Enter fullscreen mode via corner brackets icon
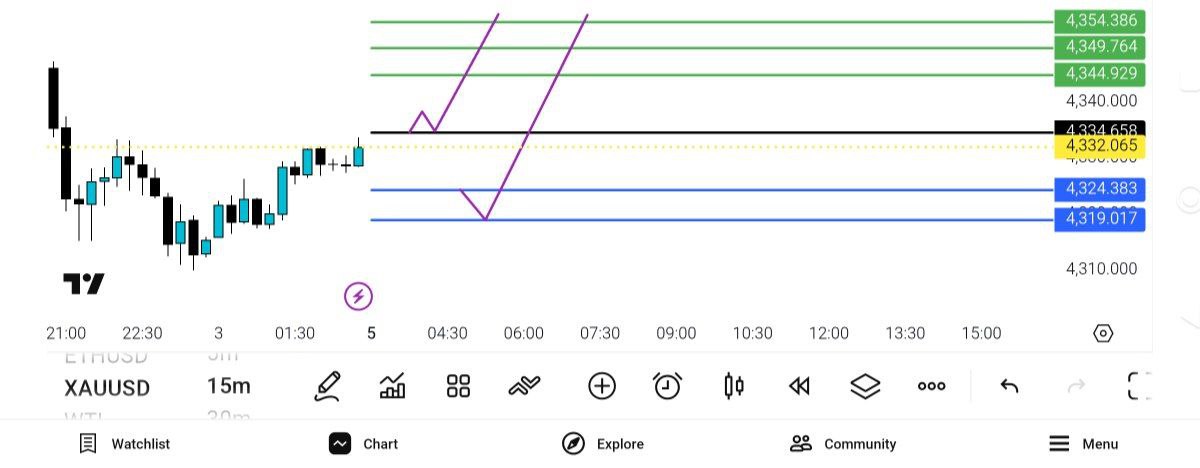 click(1139, 386)
